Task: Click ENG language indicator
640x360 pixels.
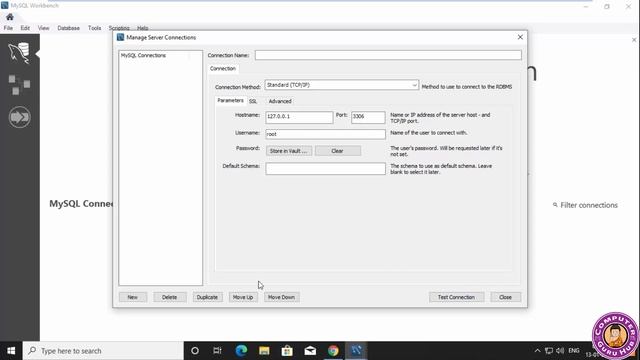Action: click(x=574, y=351)
